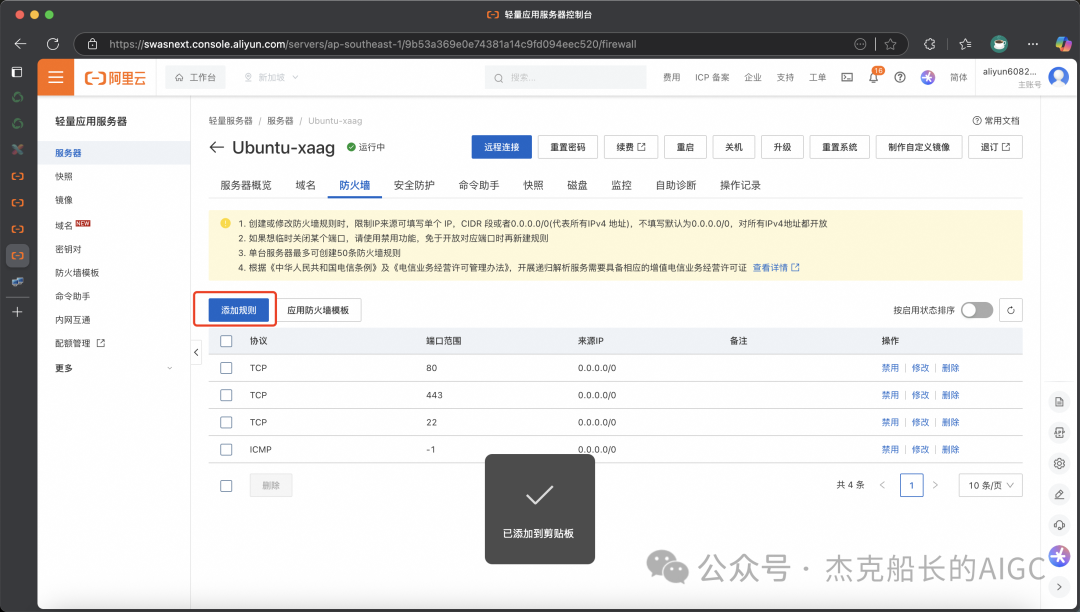Viewport: 1080px width, 612px height.
Task: Open 快照 in left sidebar
Action: tap(64, 176)
